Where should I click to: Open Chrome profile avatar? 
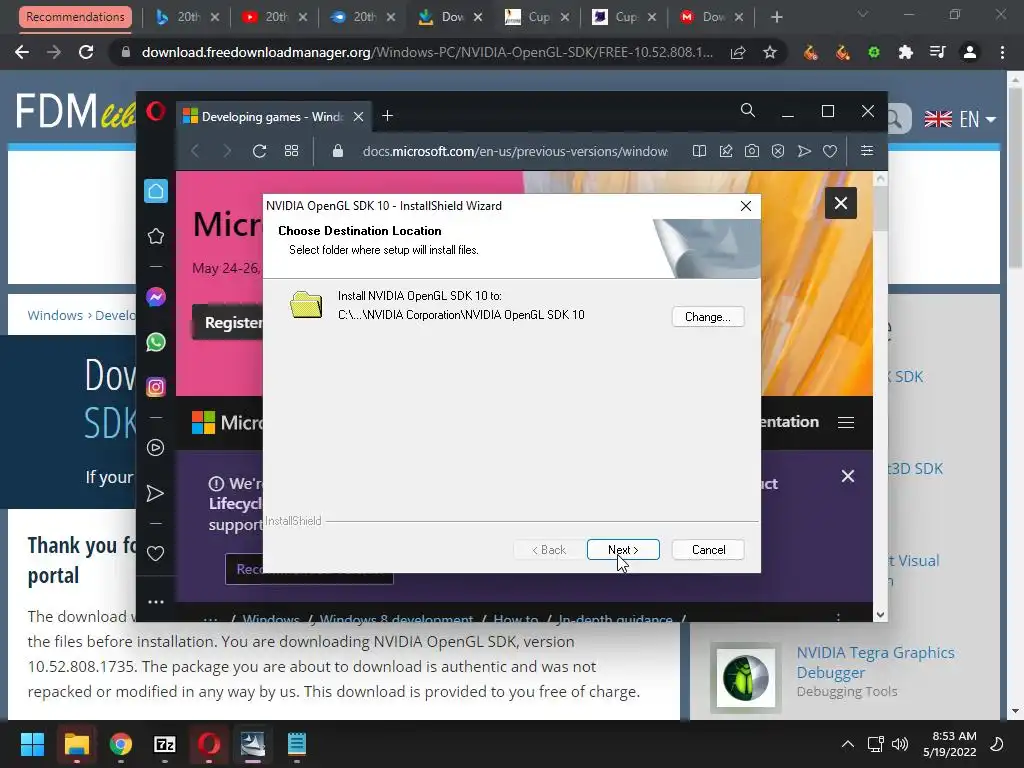tap(970, 52)
